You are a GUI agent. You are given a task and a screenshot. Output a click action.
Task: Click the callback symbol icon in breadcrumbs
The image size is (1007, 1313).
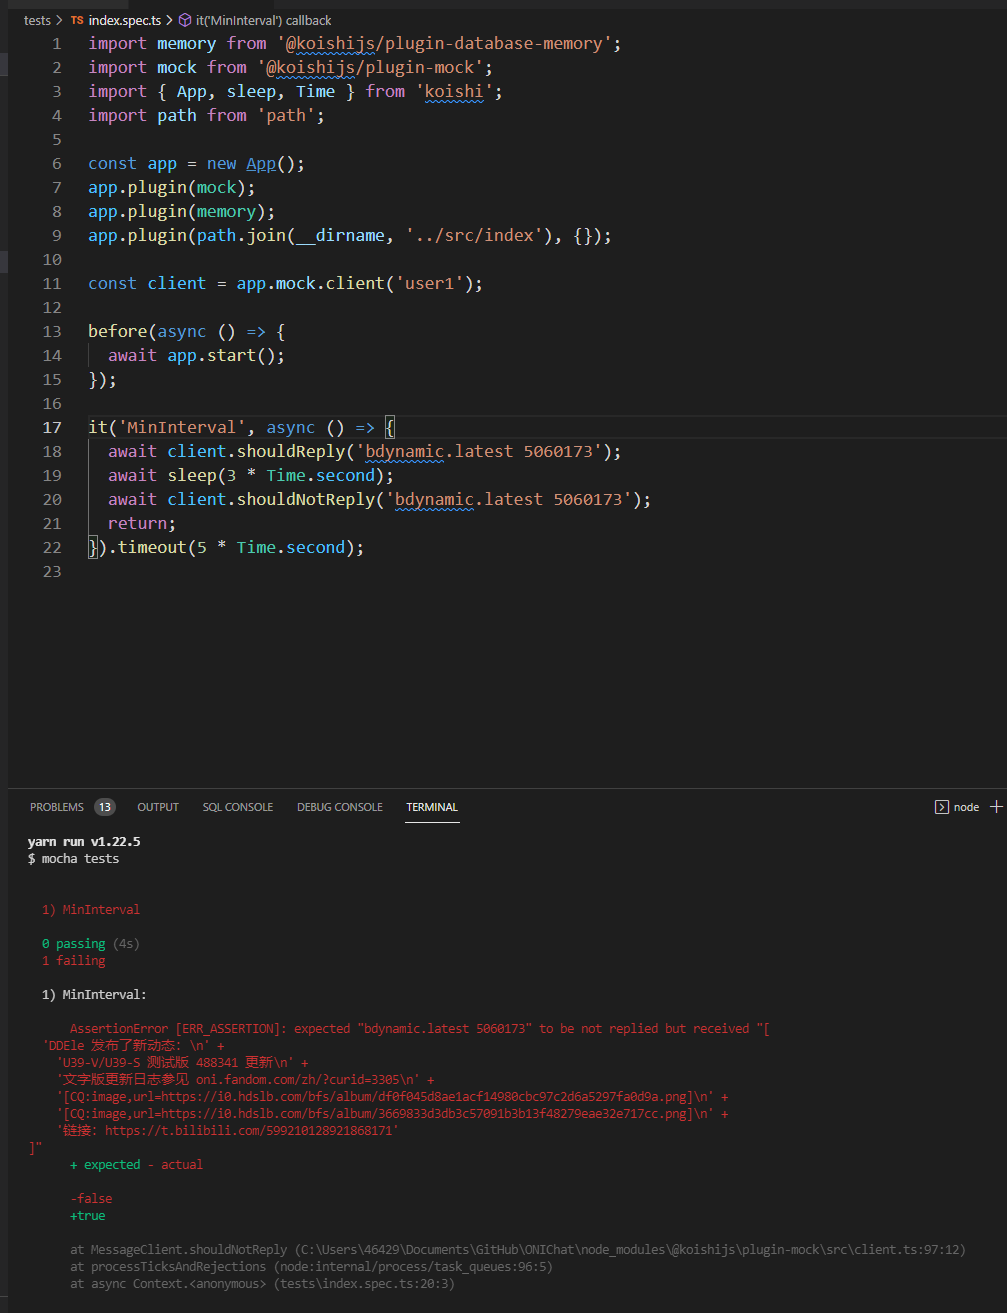coord(185,20)
